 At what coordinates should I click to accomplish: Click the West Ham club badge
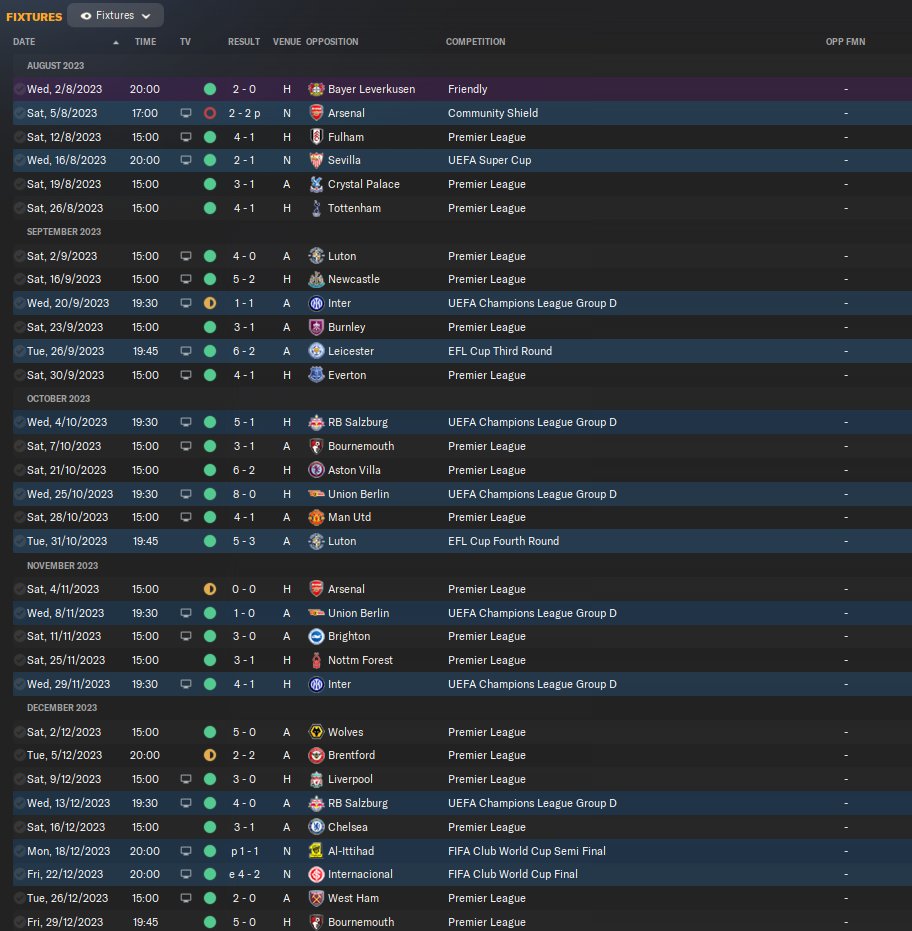[316, 898]
